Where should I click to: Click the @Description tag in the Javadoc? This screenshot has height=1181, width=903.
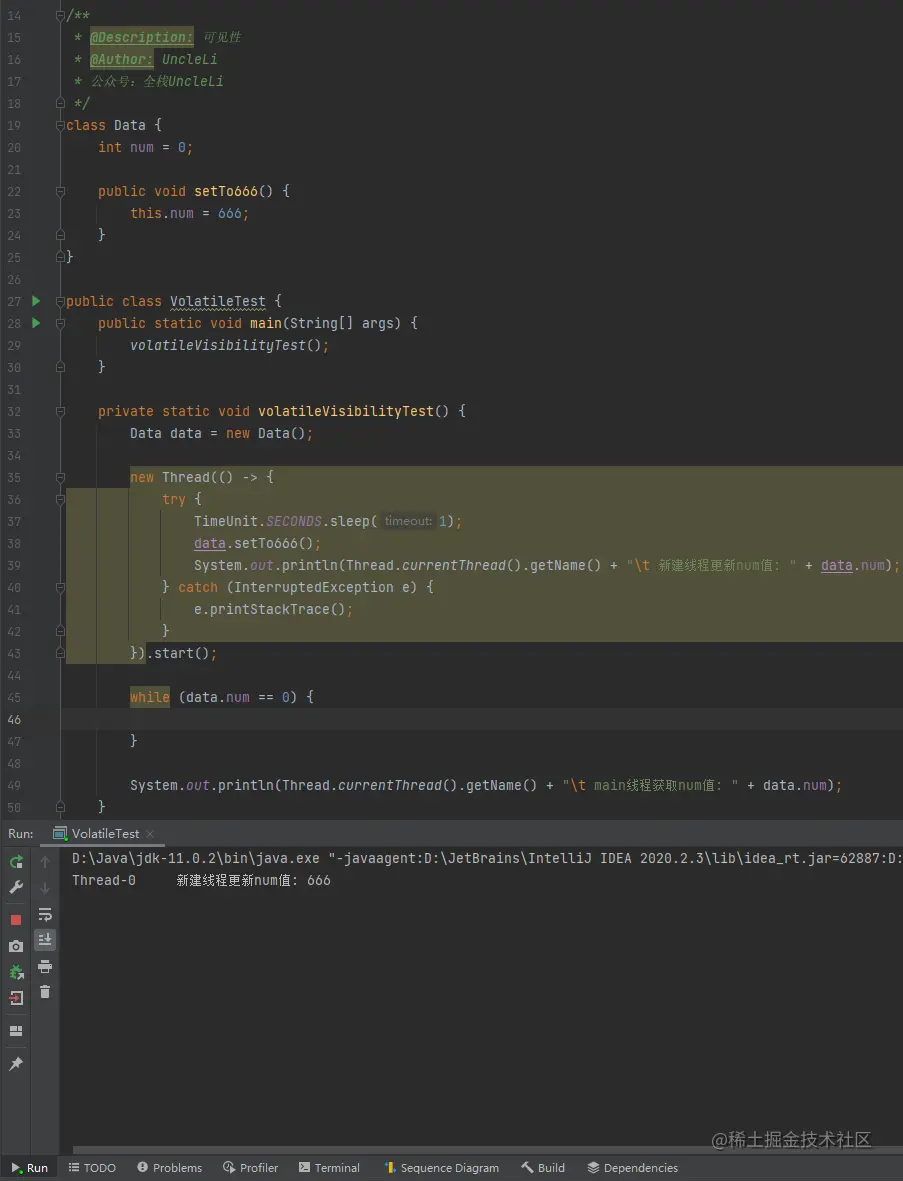tap(141, 37)
